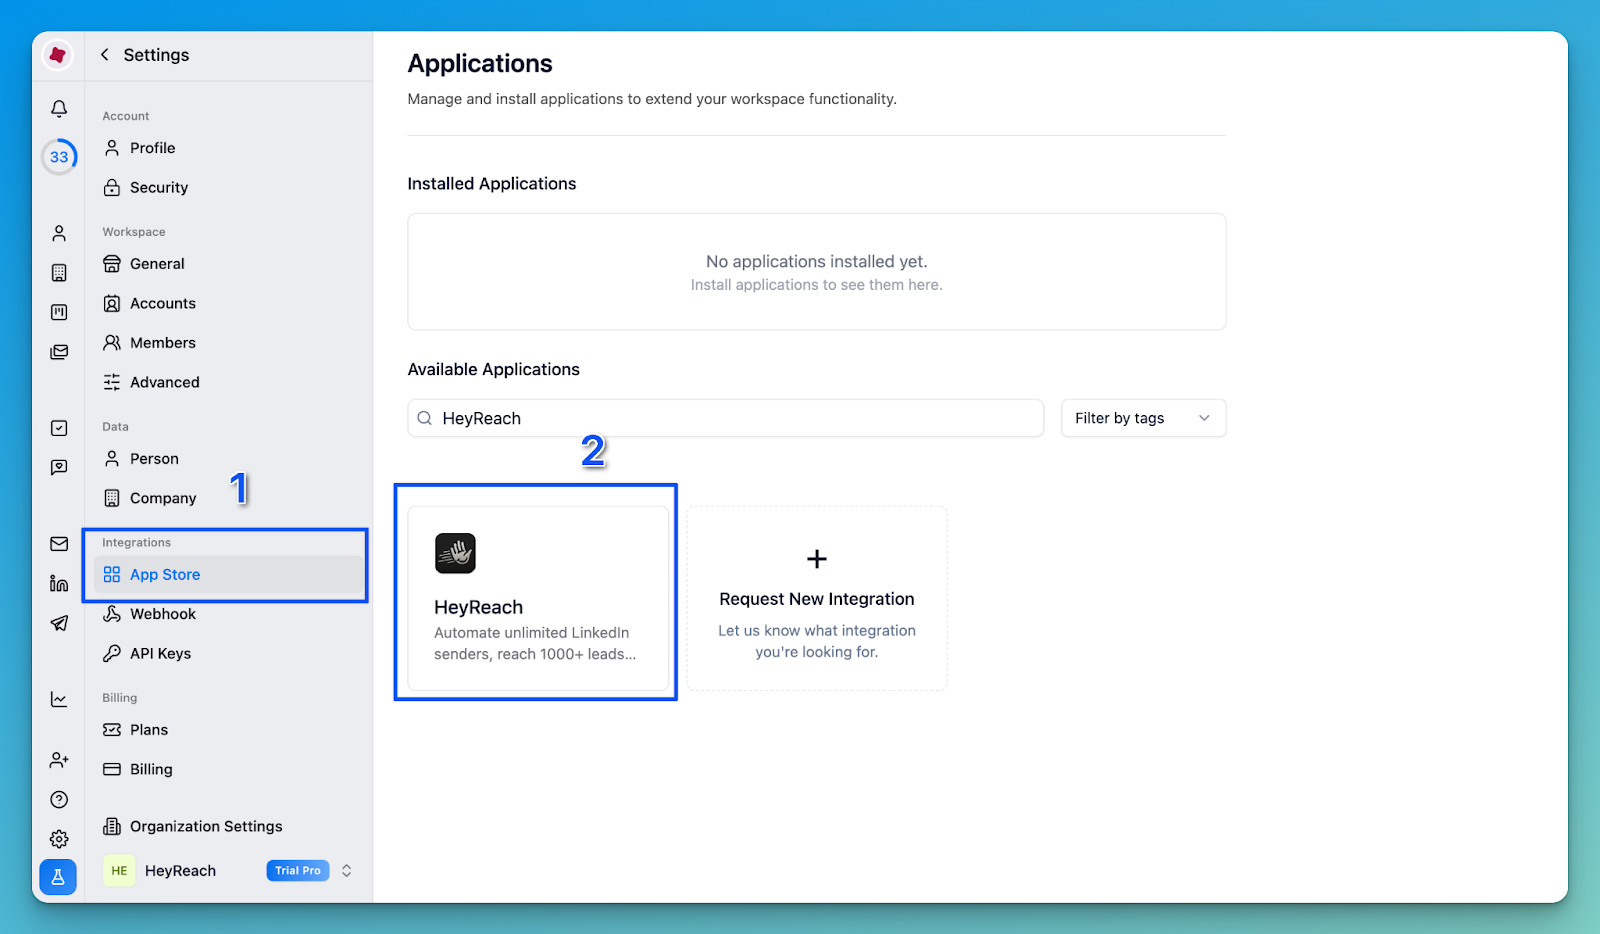Click 'No applications installed yet.' text
The height and width of the screenshot is (934, 1600).
pos(817,261)
